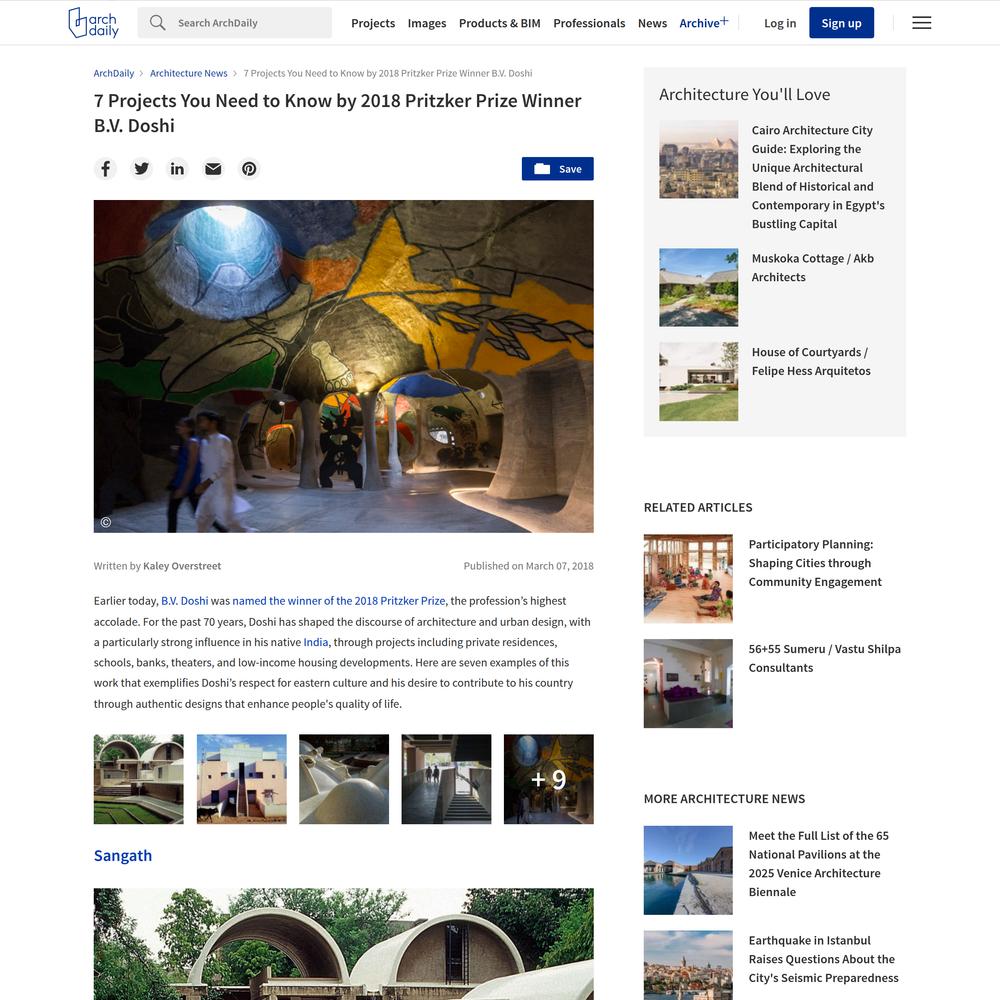Pin the article on Pinterest

(249, 168)
